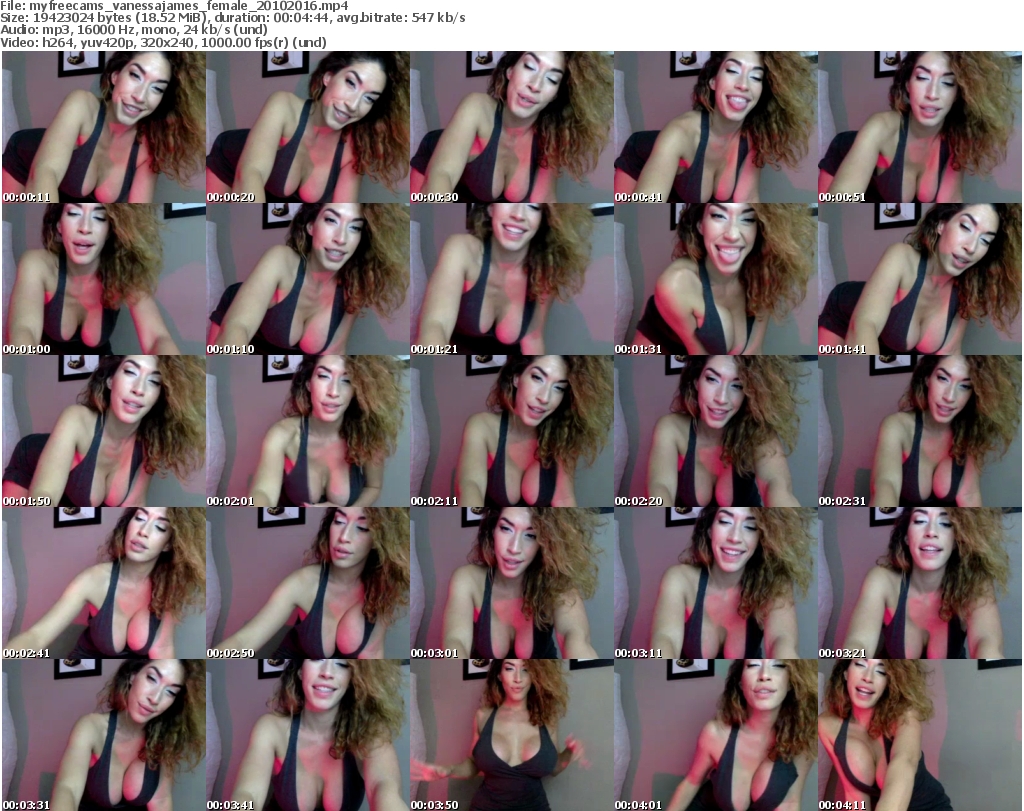Choose the thumbnail frame stamped 00:02:41
The height and width of the screenshot is (811, 1024).
[104, 584]
